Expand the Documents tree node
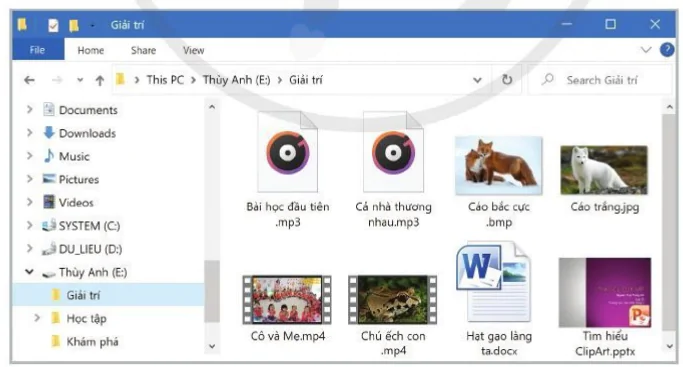Viewport: 683px width, 367px height. coord(29,109)
